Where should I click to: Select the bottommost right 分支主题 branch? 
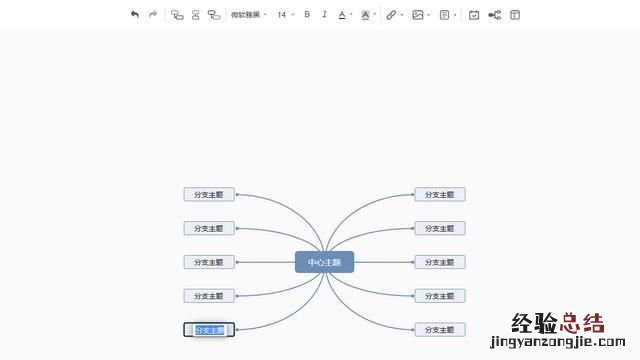pos(440,330)
